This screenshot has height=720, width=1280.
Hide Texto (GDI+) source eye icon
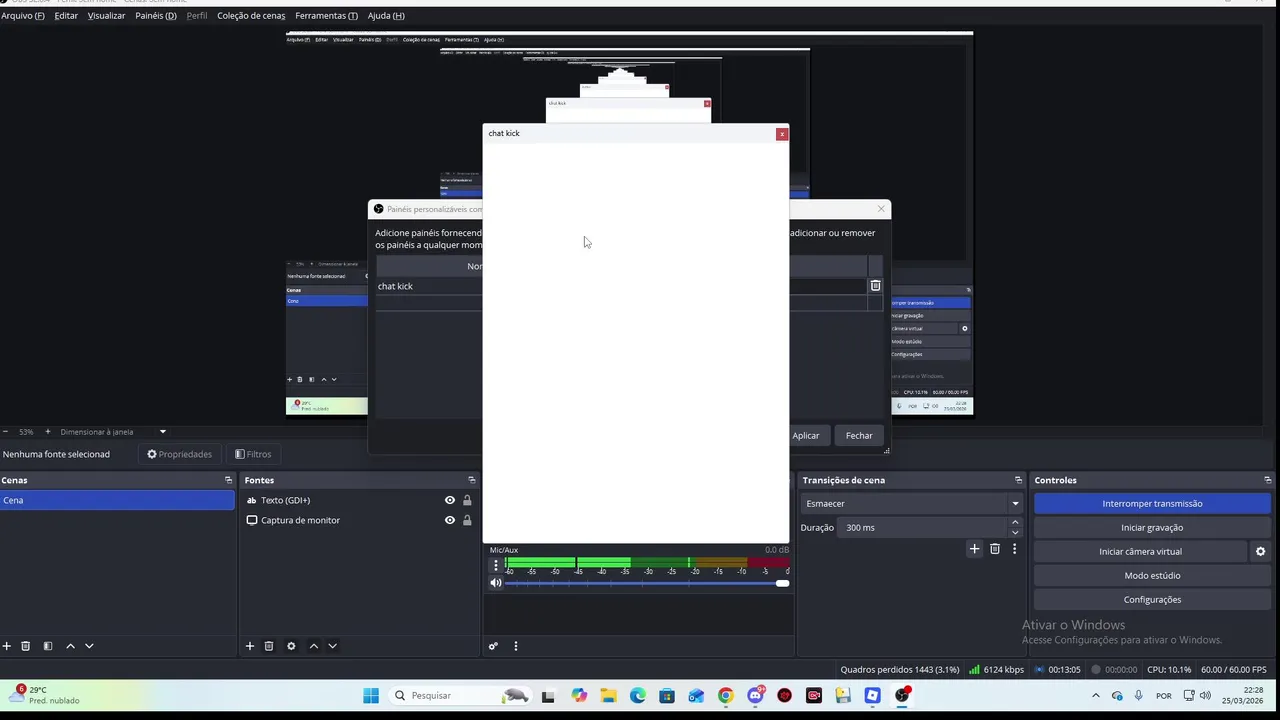pos(450,500)
